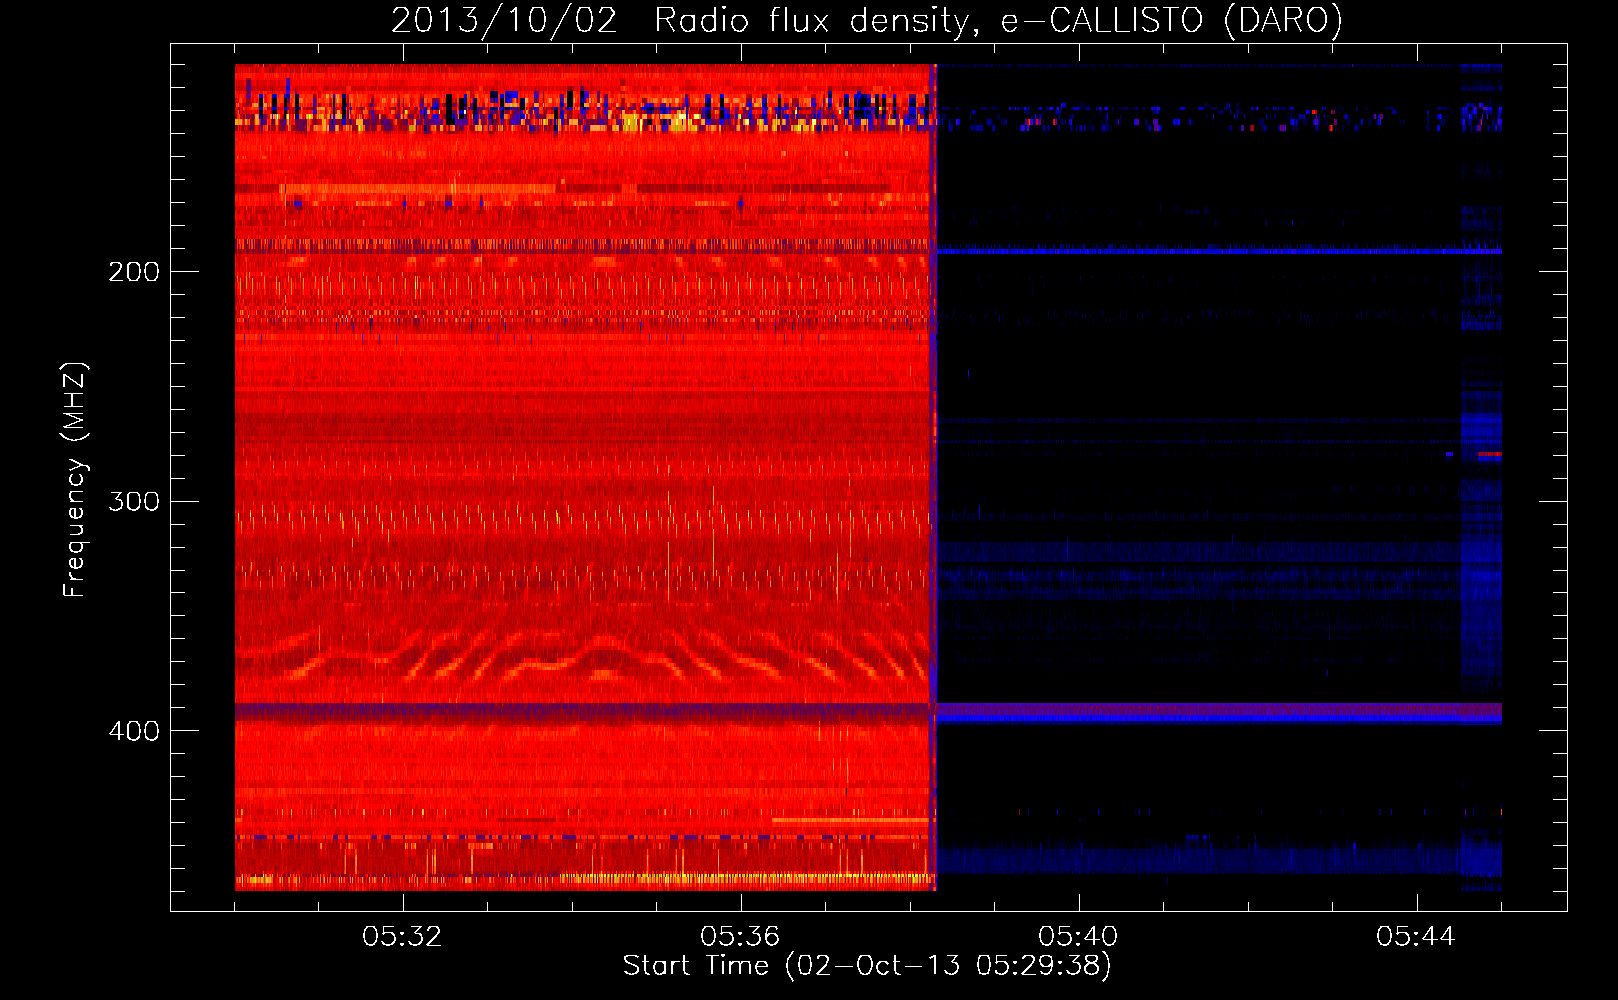Click the 05:32 time tick label
This screenshot has width=1618, height=1000.
point(402,937)
